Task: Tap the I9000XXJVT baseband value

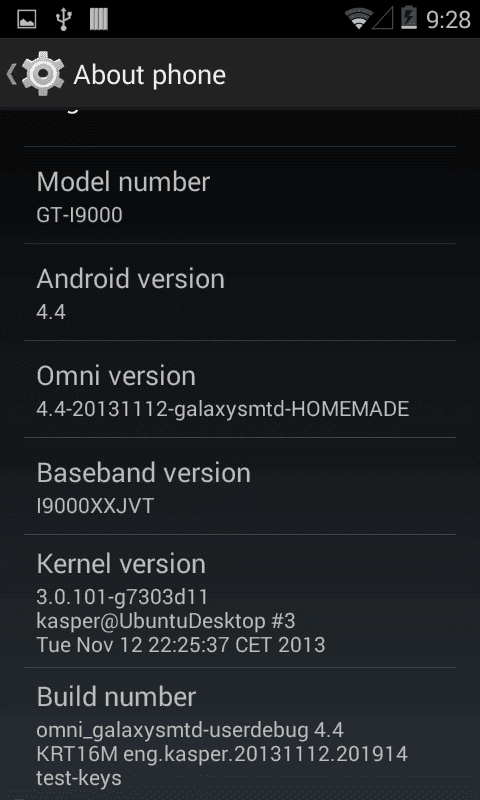Action: click(x=95, y=506)
